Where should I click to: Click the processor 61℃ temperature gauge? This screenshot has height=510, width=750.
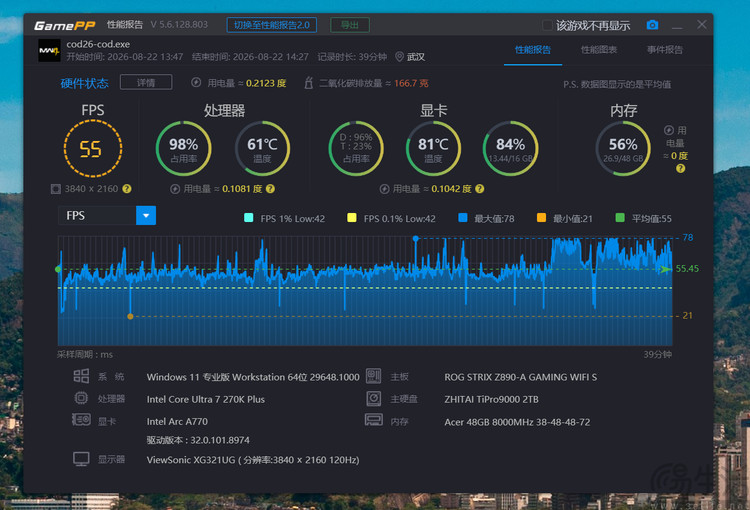tap(262, 148)
